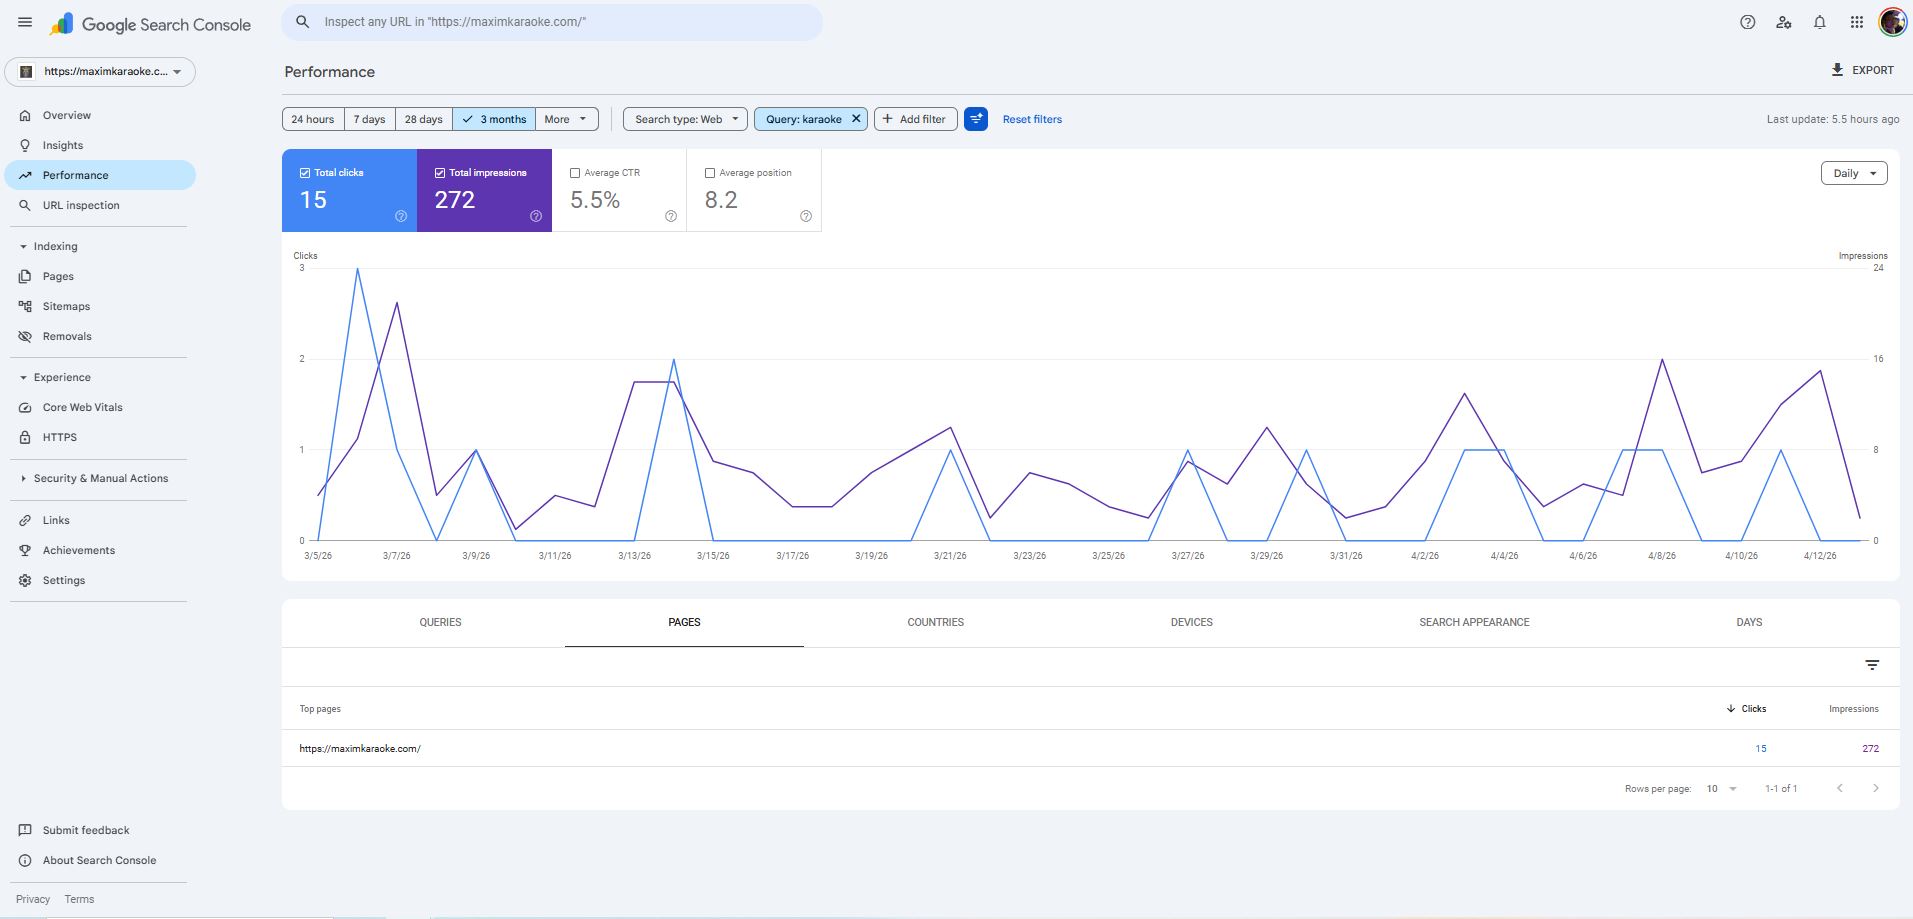Open users and permissions icon
The width and height of the screenshot is (1913, 919).
(x=1783, y=22)
